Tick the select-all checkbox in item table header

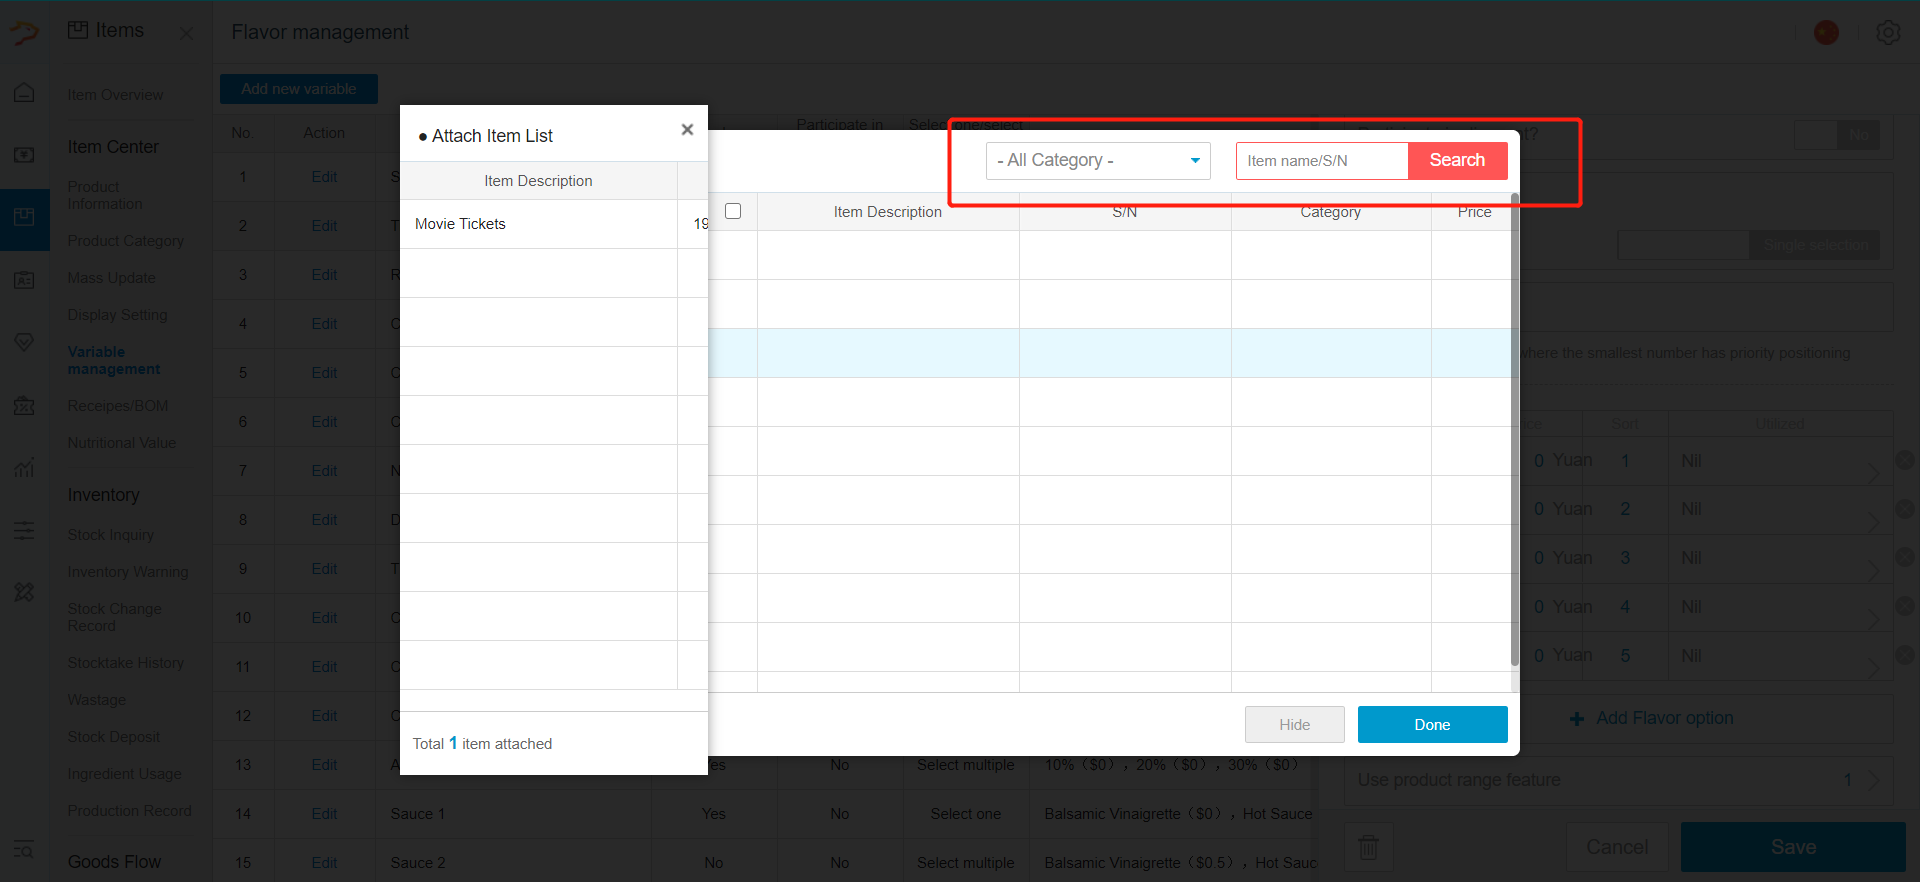[733, 211]
